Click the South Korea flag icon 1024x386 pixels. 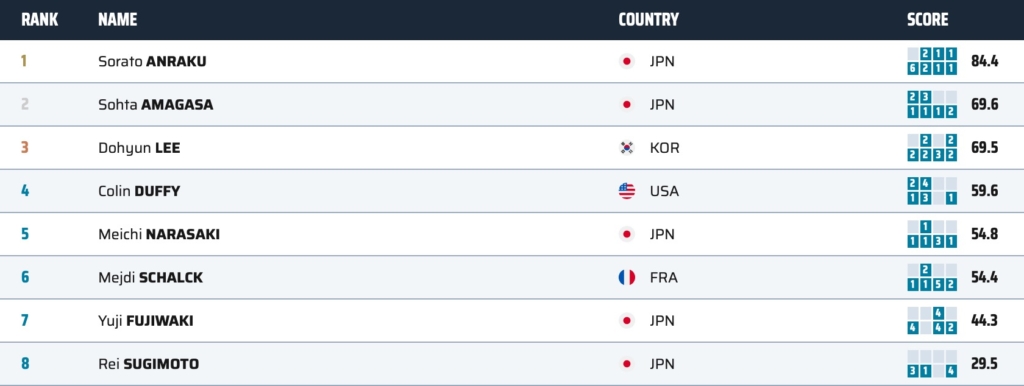tap(626, 148)
